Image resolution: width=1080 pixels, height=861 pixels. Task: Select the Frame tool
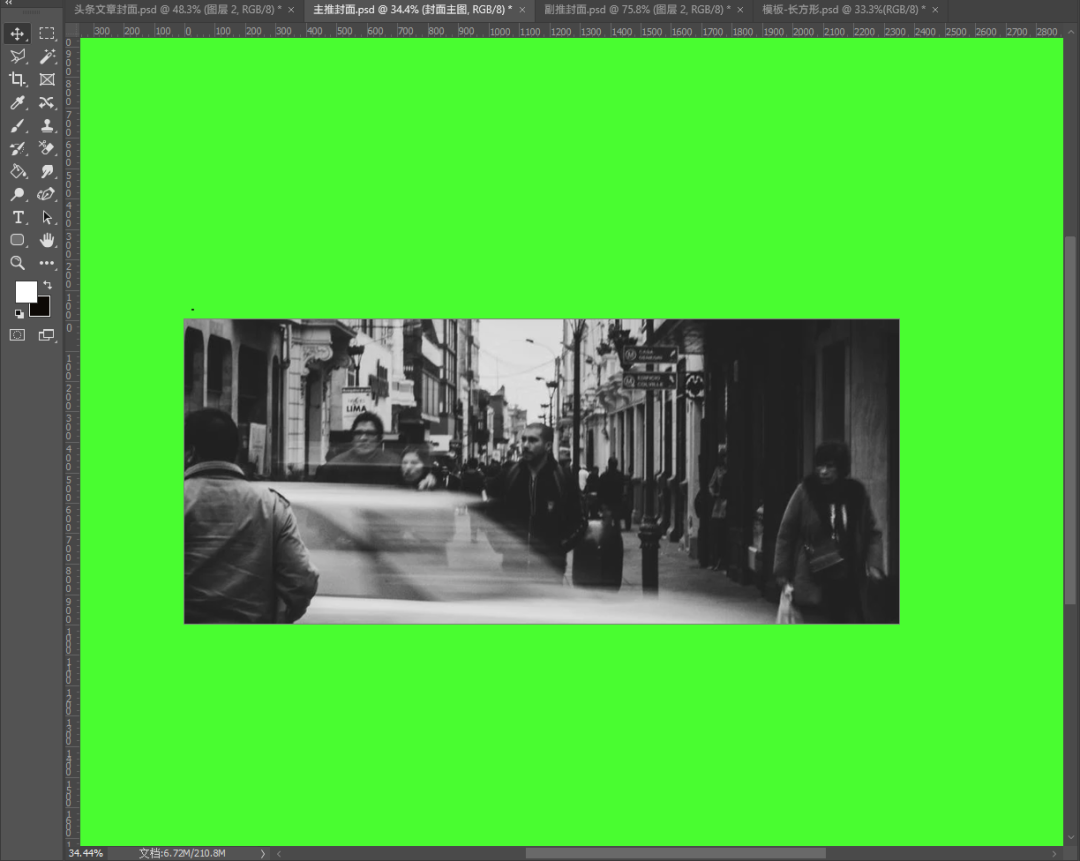tap(47, 79)
